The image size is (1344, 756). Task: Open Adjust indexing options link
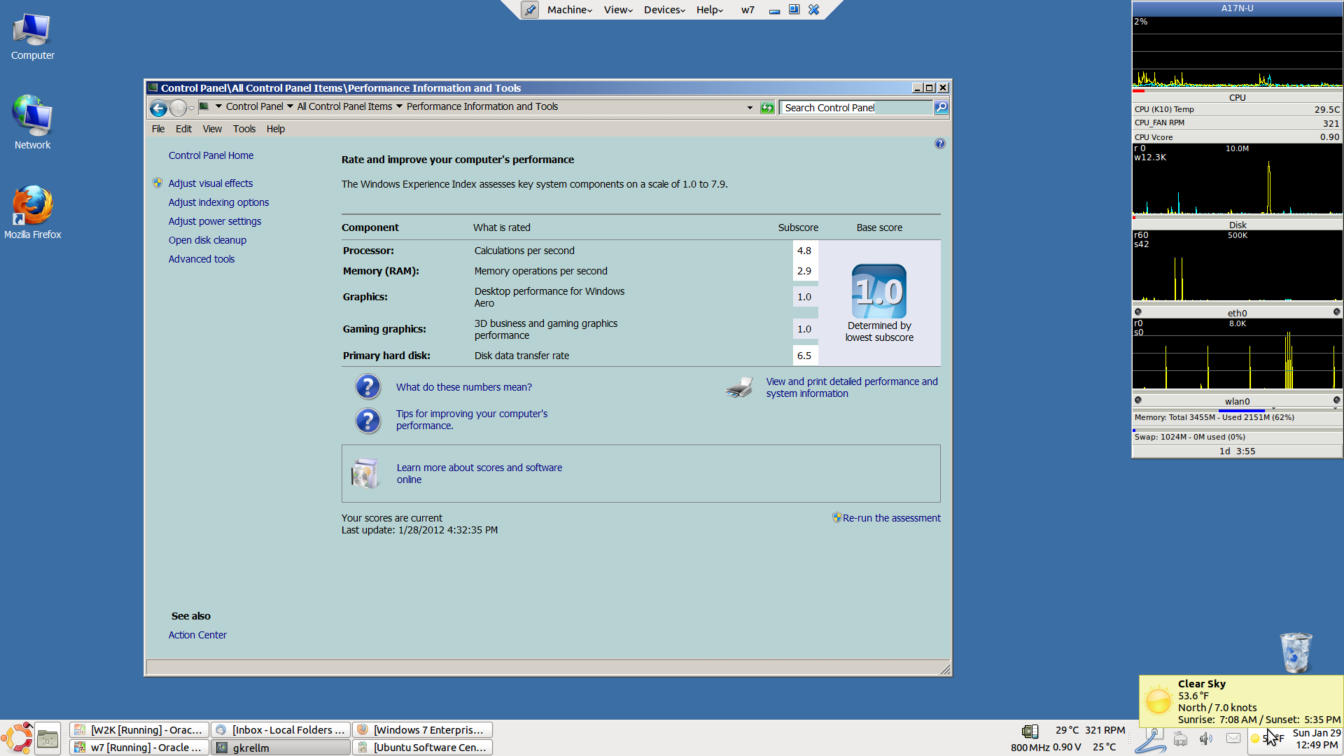coord(219,203)
